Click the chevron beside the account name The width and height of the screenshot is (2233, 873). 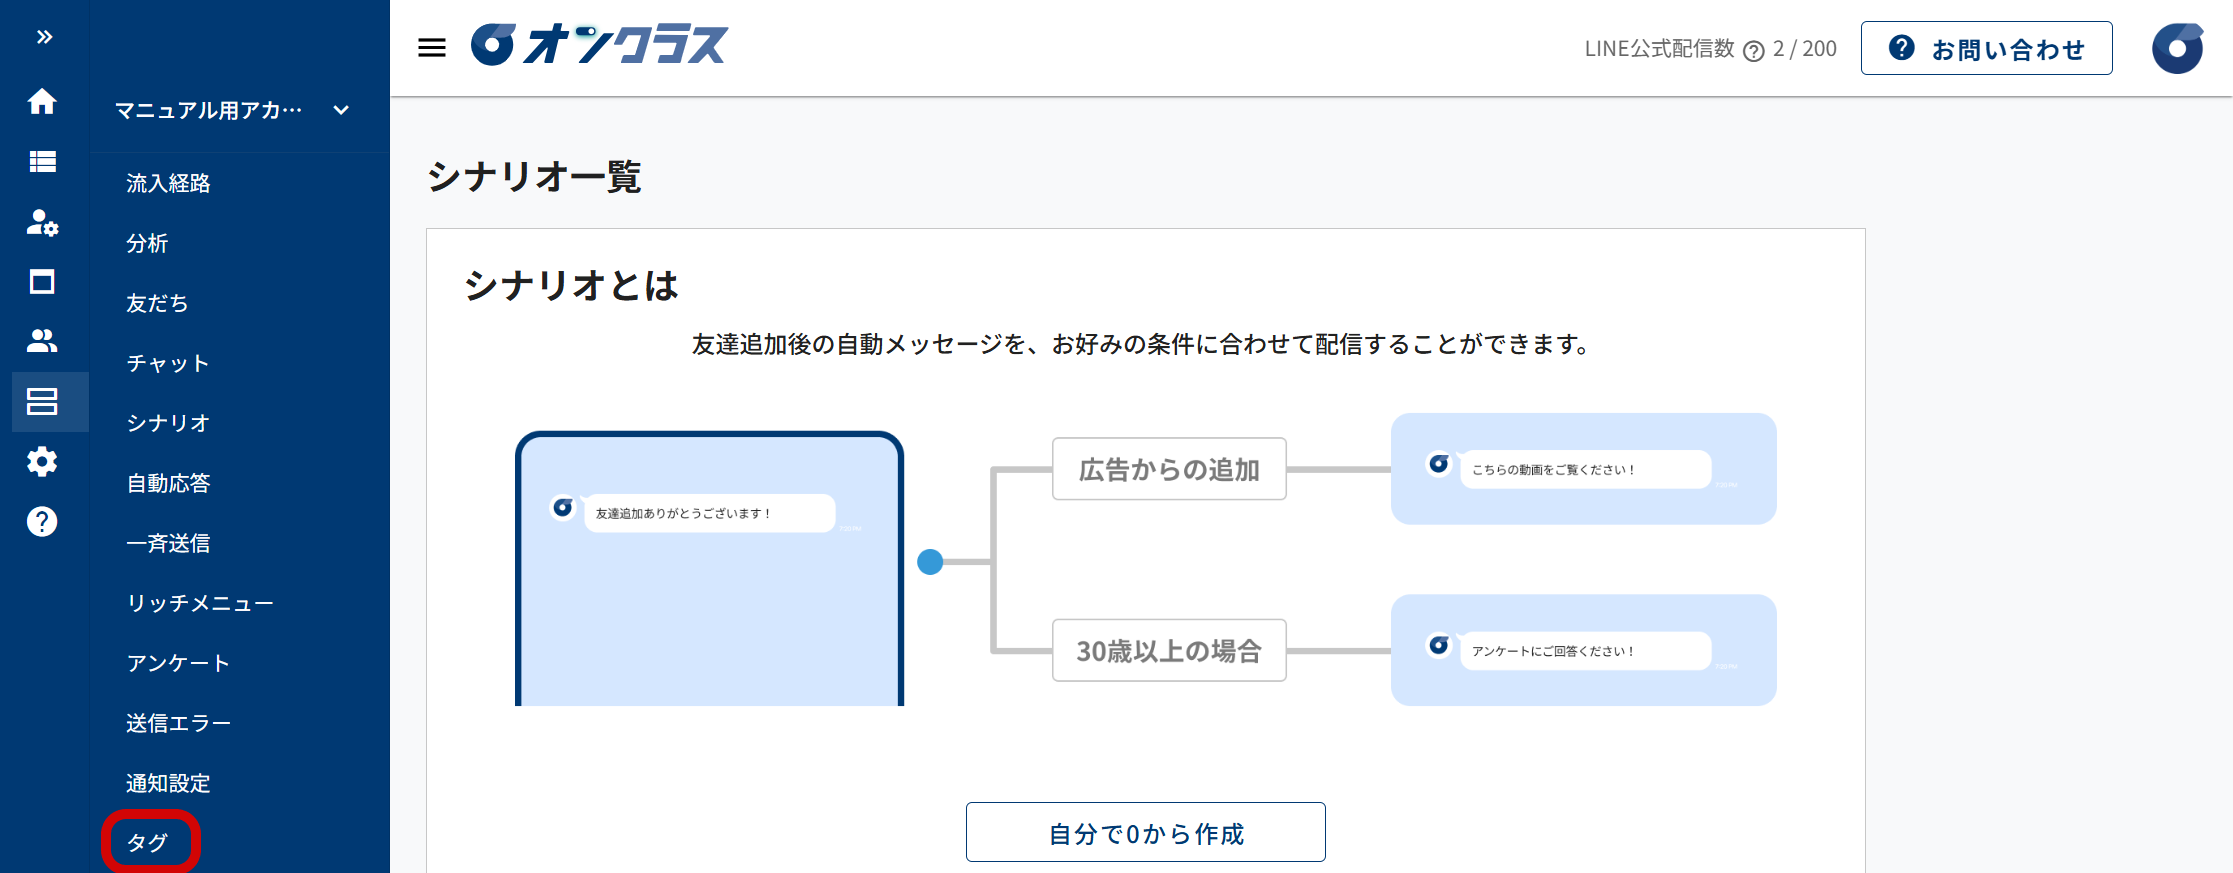click(x=341, y=110)
